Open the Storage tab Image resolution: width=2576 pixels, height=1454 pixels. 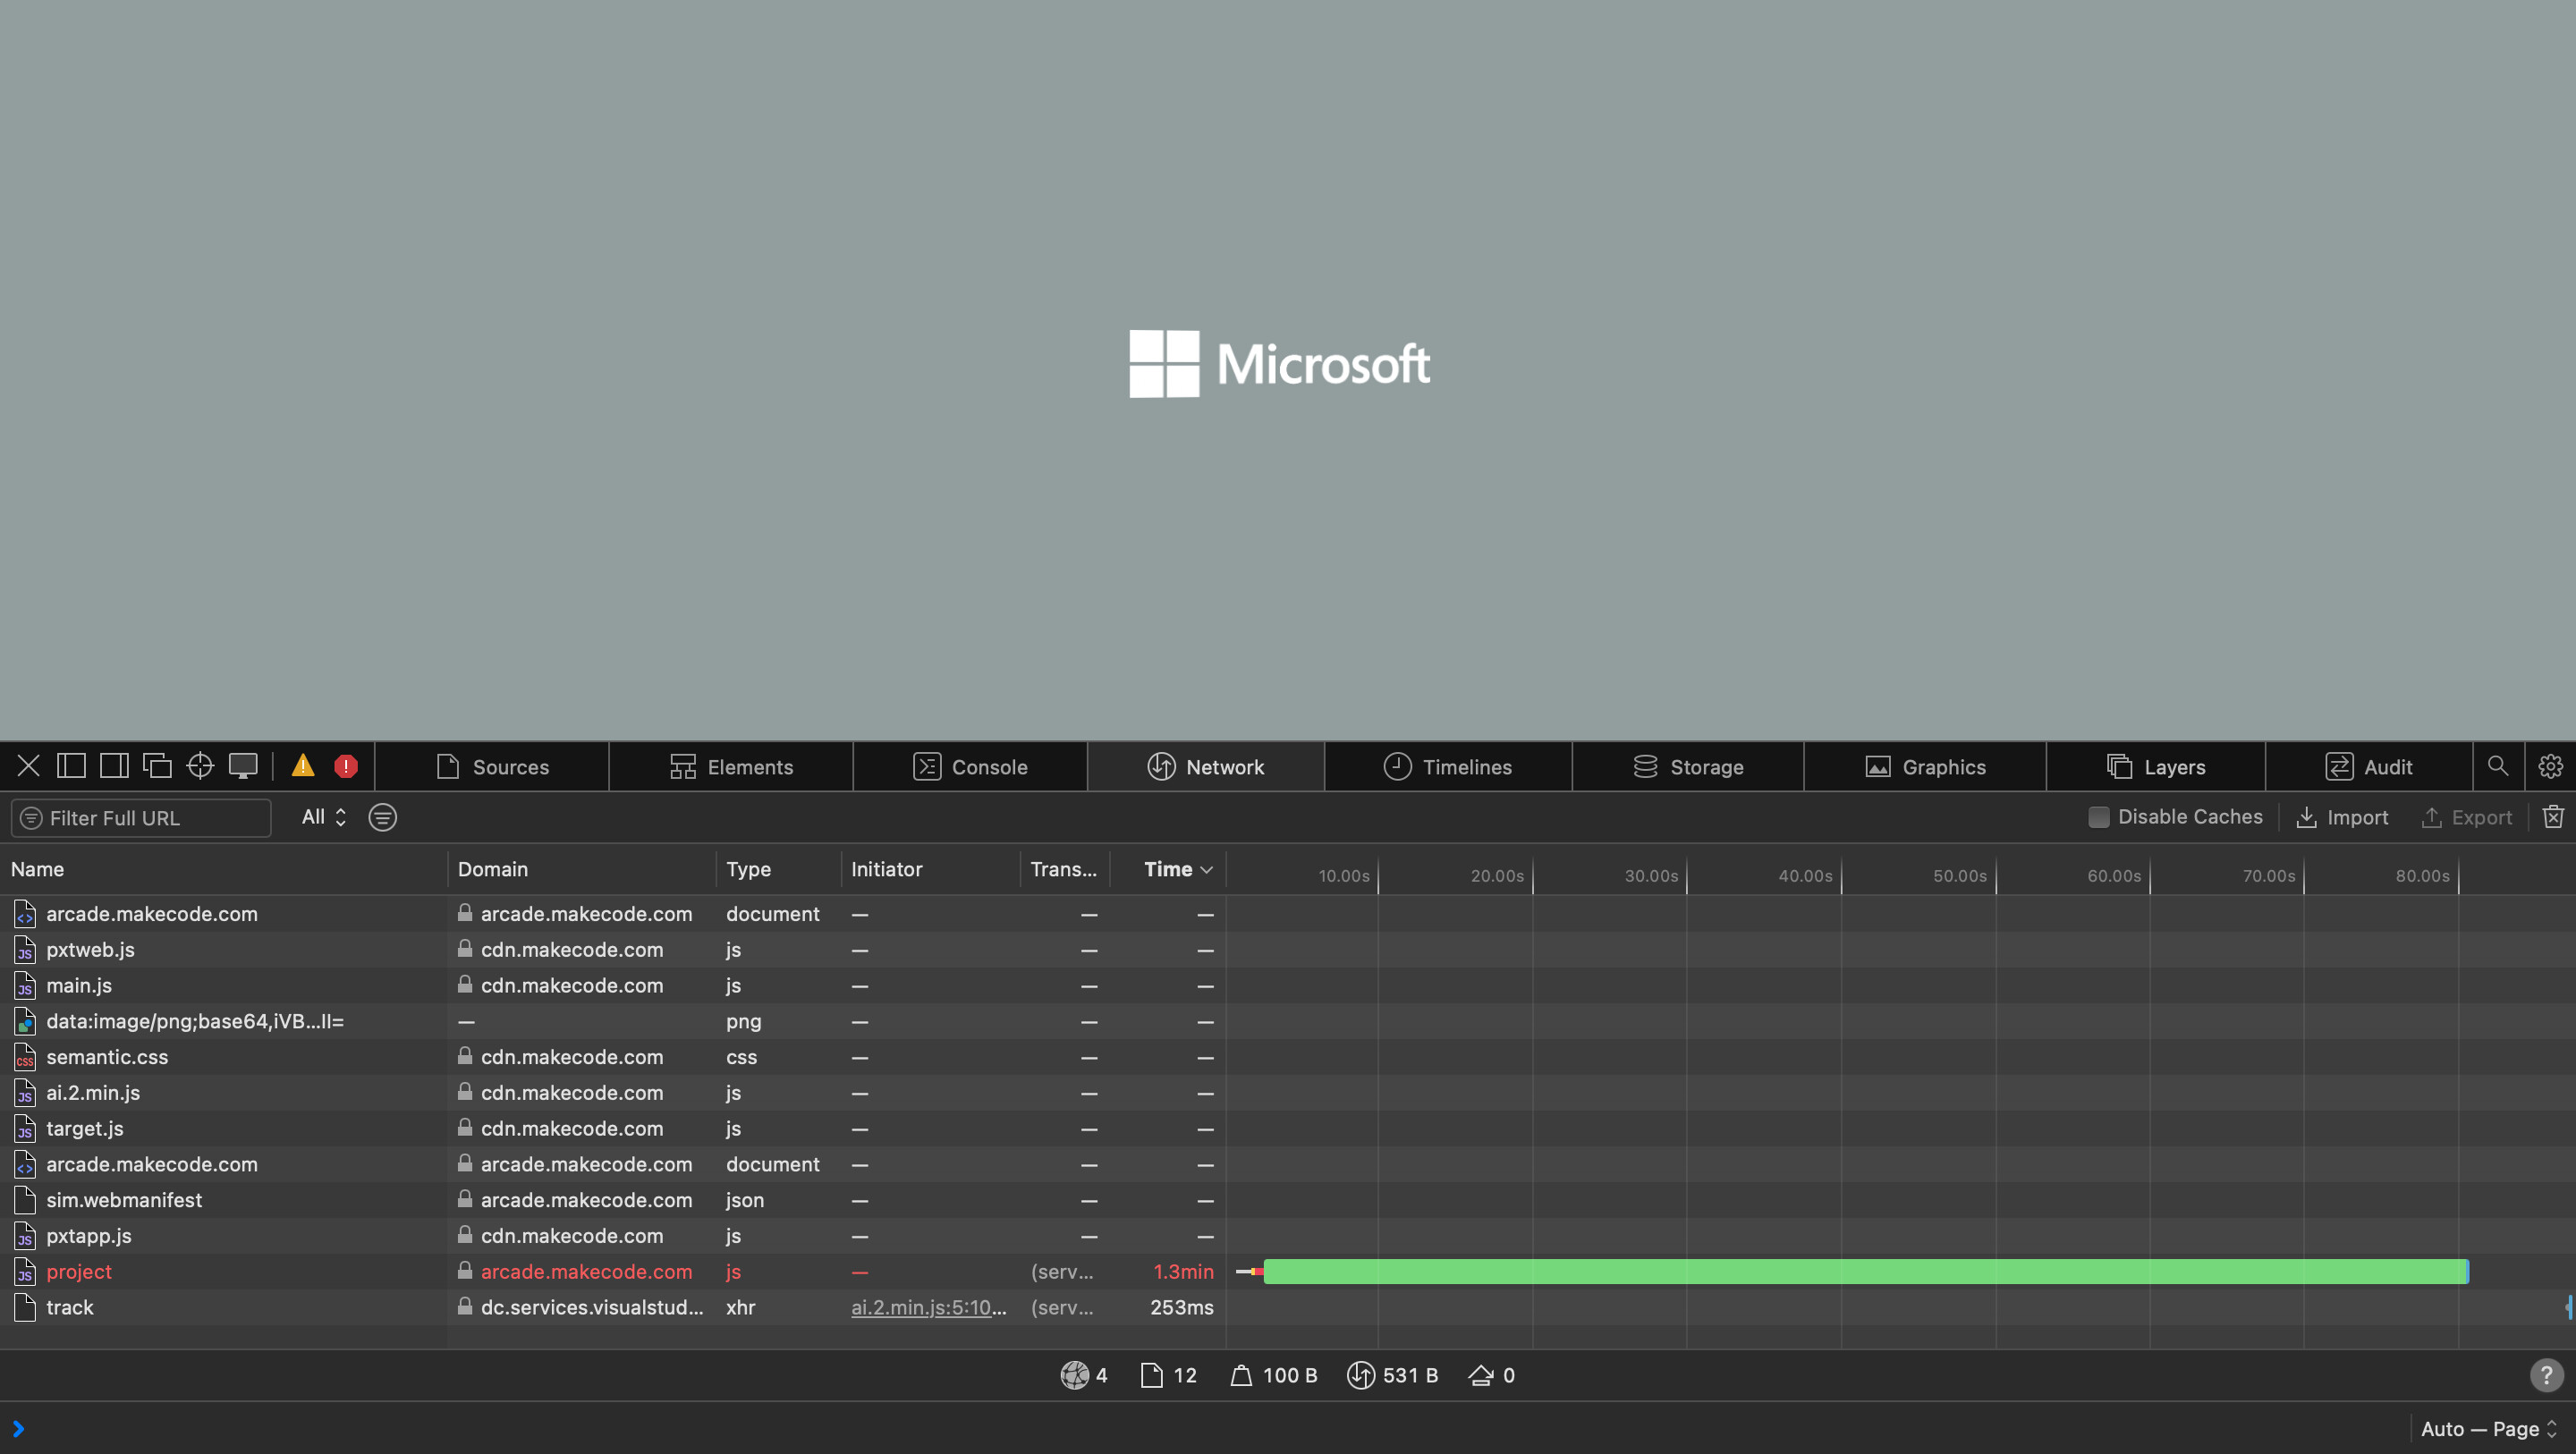(x=1688, y=767)
